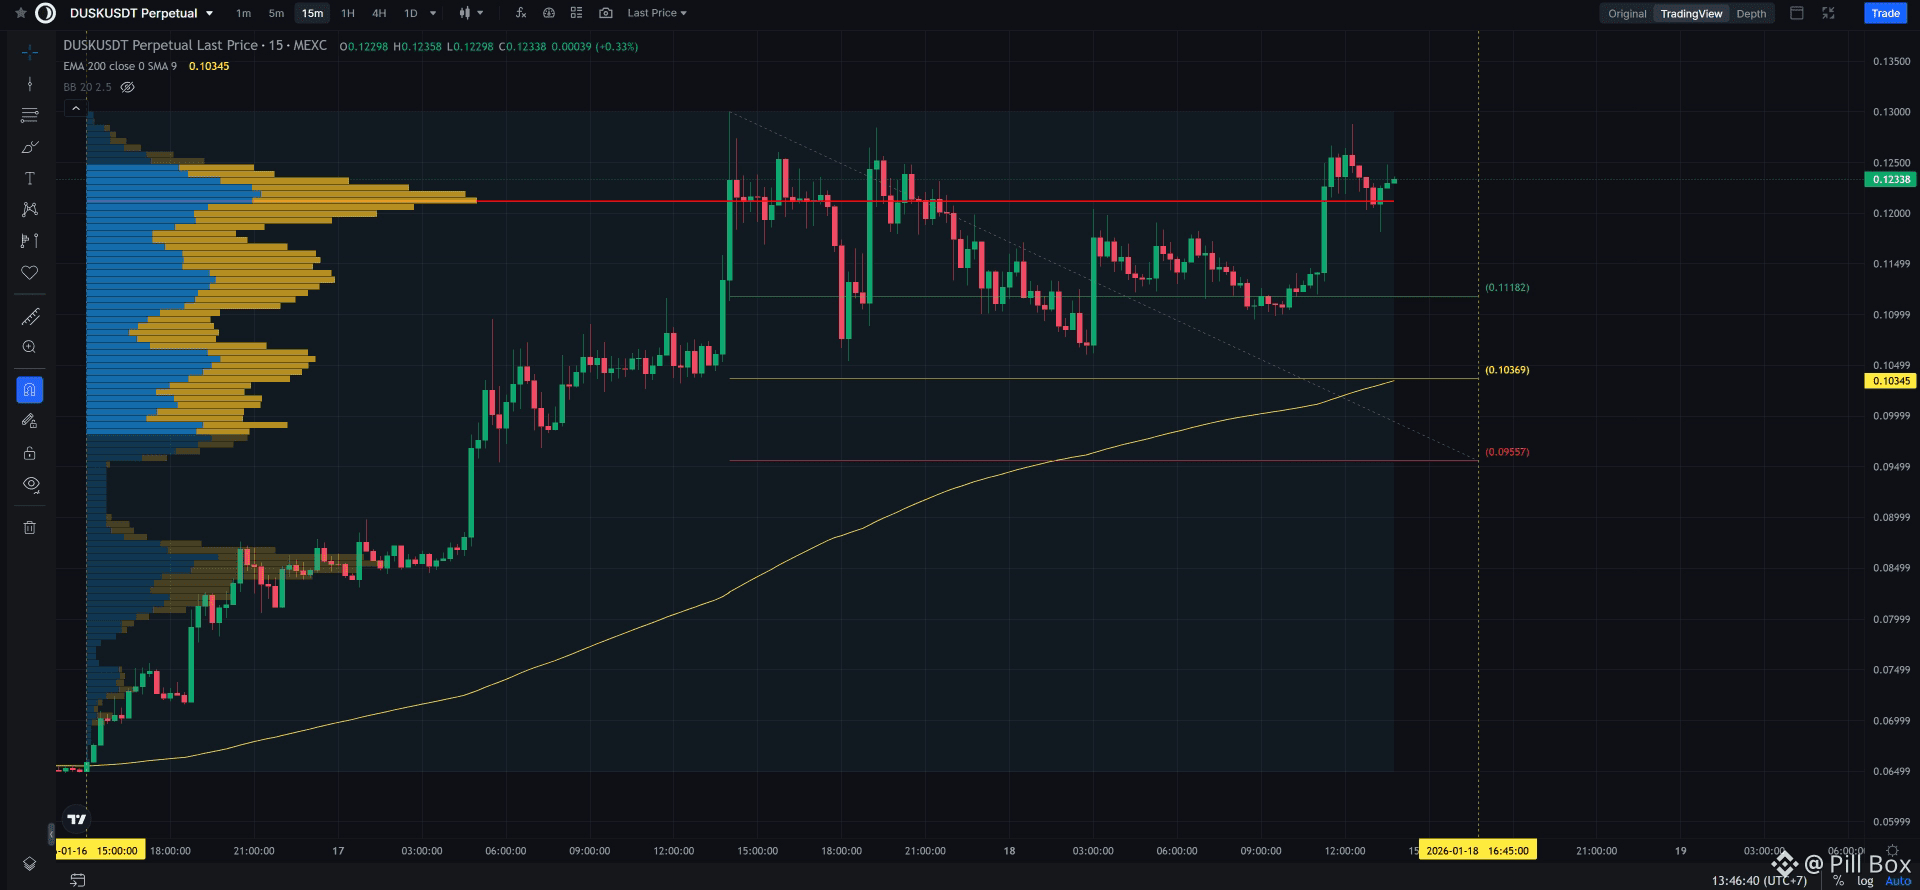
Task: Open the chart settings gear by the time axis
Action: pyautogui.click(x=1892, y=851)
